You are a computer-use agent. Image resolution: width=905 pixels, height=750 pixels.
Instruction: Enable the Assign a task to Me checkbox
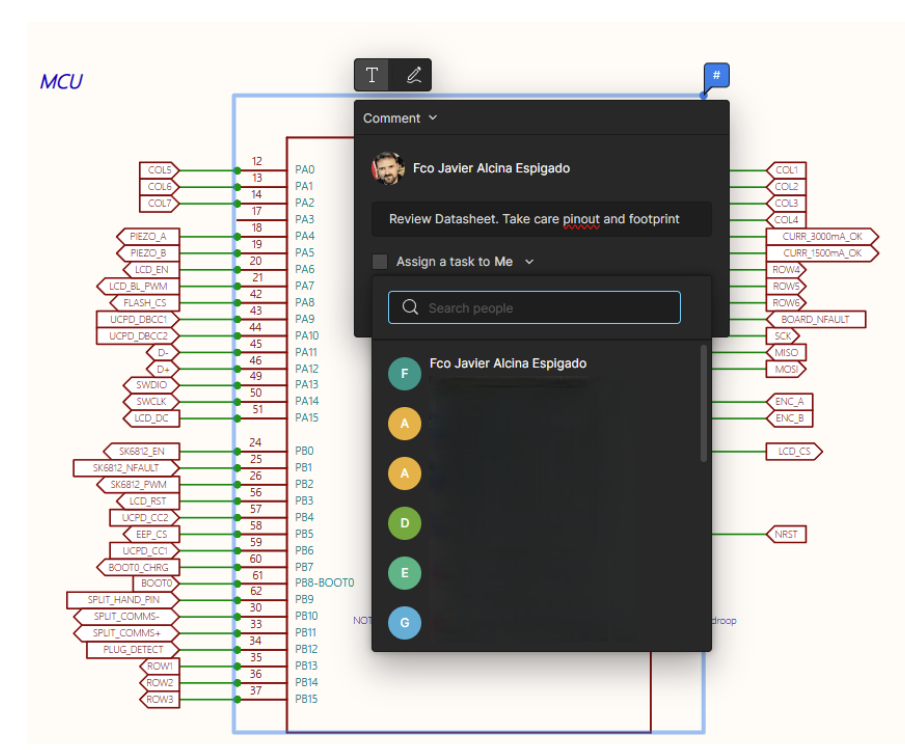[379, 260]
